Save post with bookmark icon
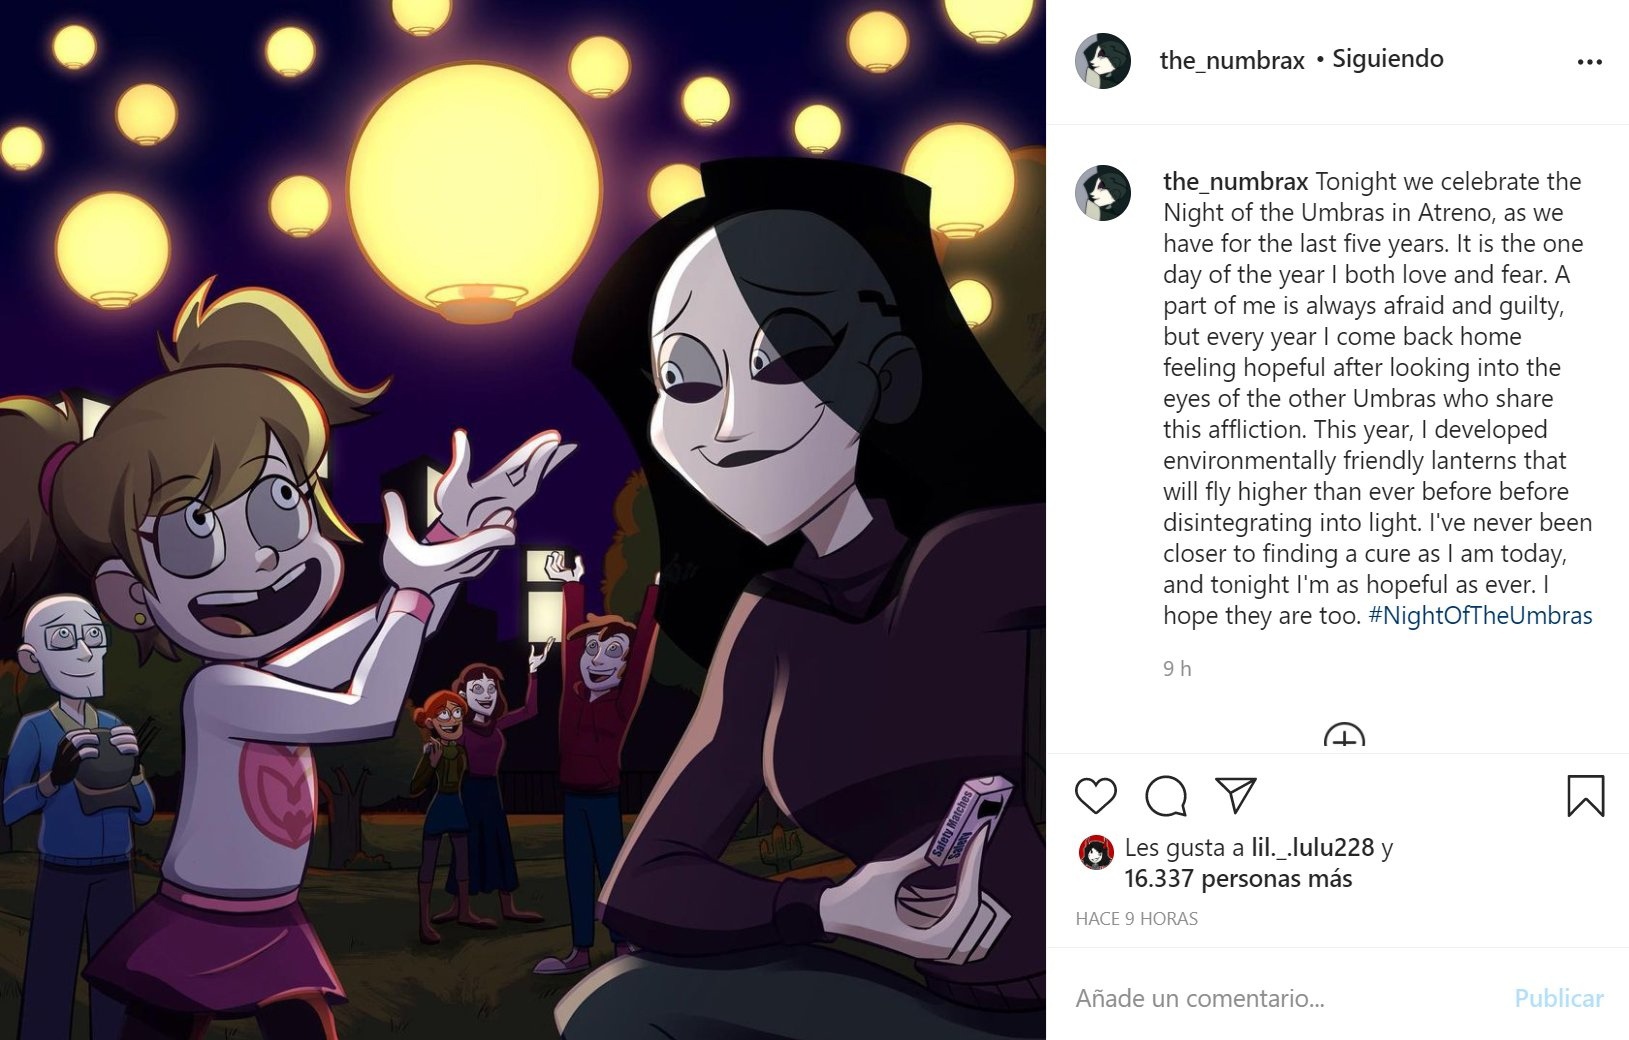 (x=1585, y=796)
